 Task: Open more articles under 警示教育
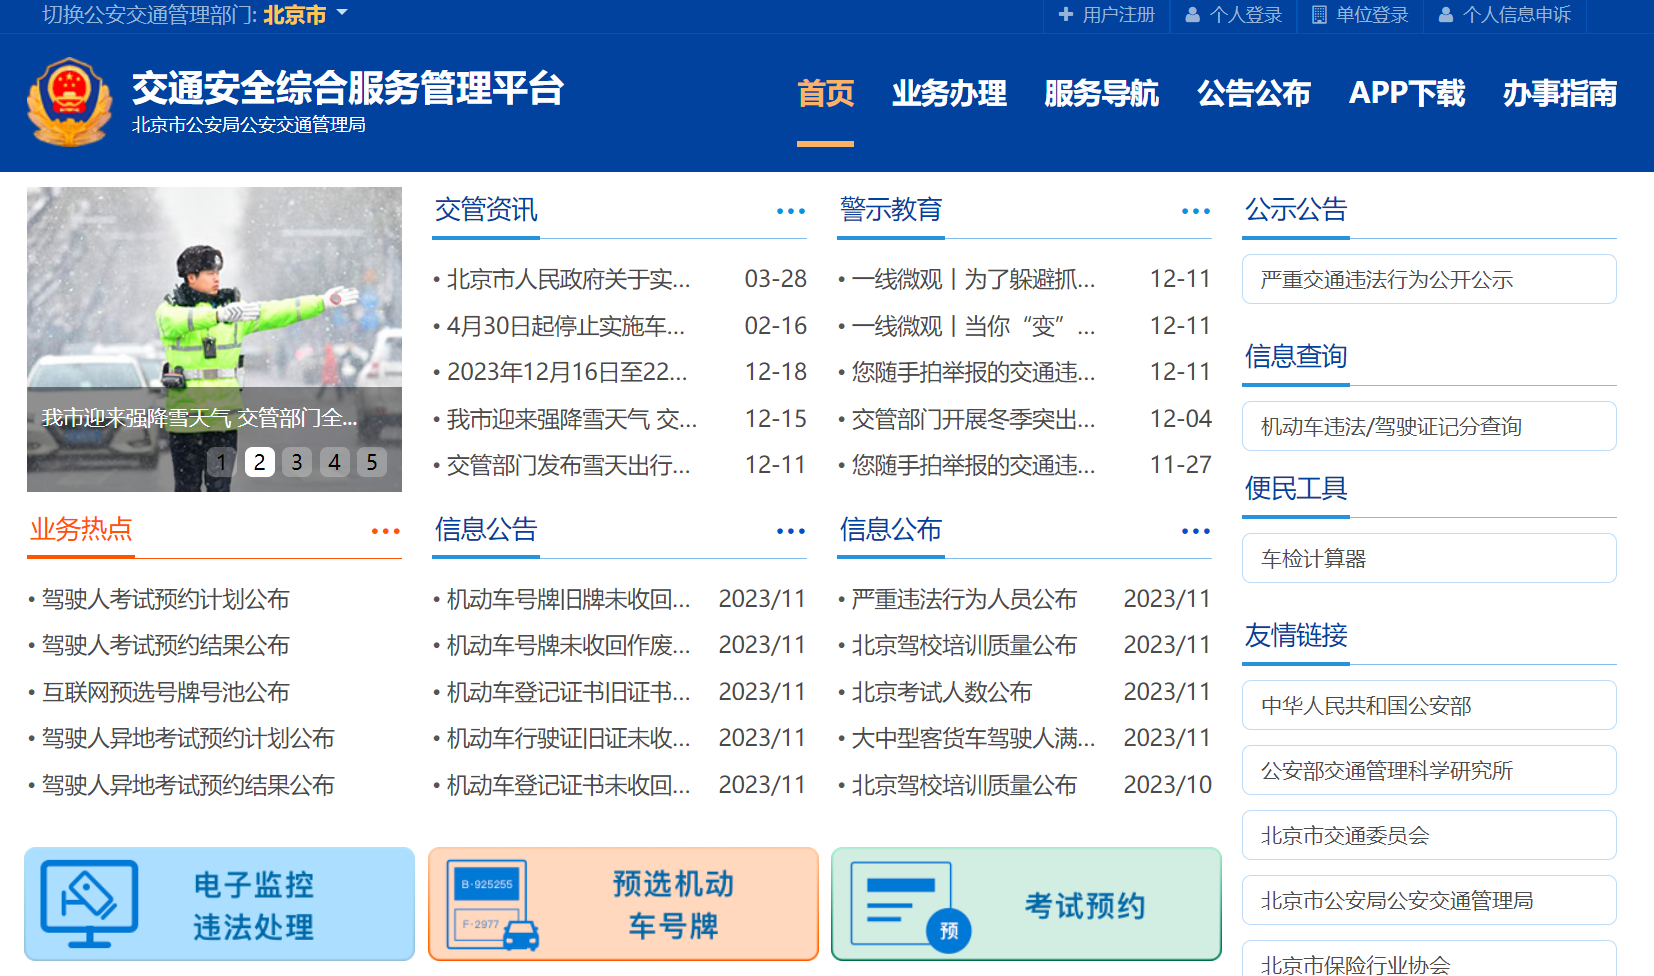click(1196, 211)
